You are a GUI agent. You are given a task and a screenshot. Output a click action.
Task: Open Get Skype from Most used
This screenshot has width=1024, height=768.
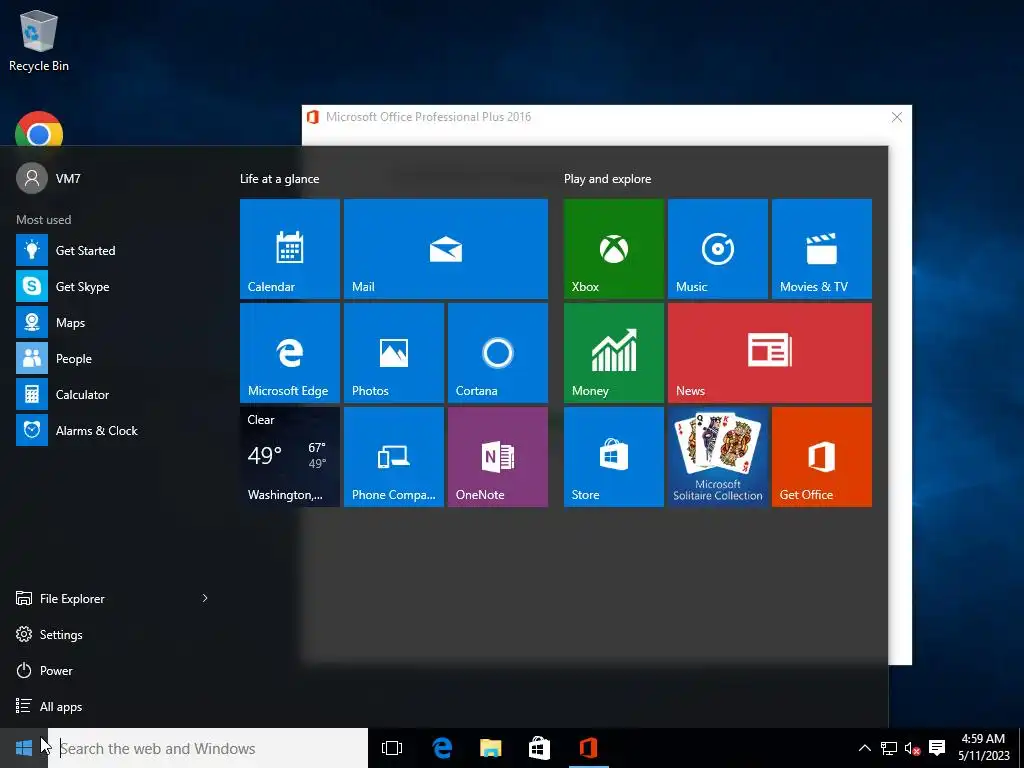point(111,286)
